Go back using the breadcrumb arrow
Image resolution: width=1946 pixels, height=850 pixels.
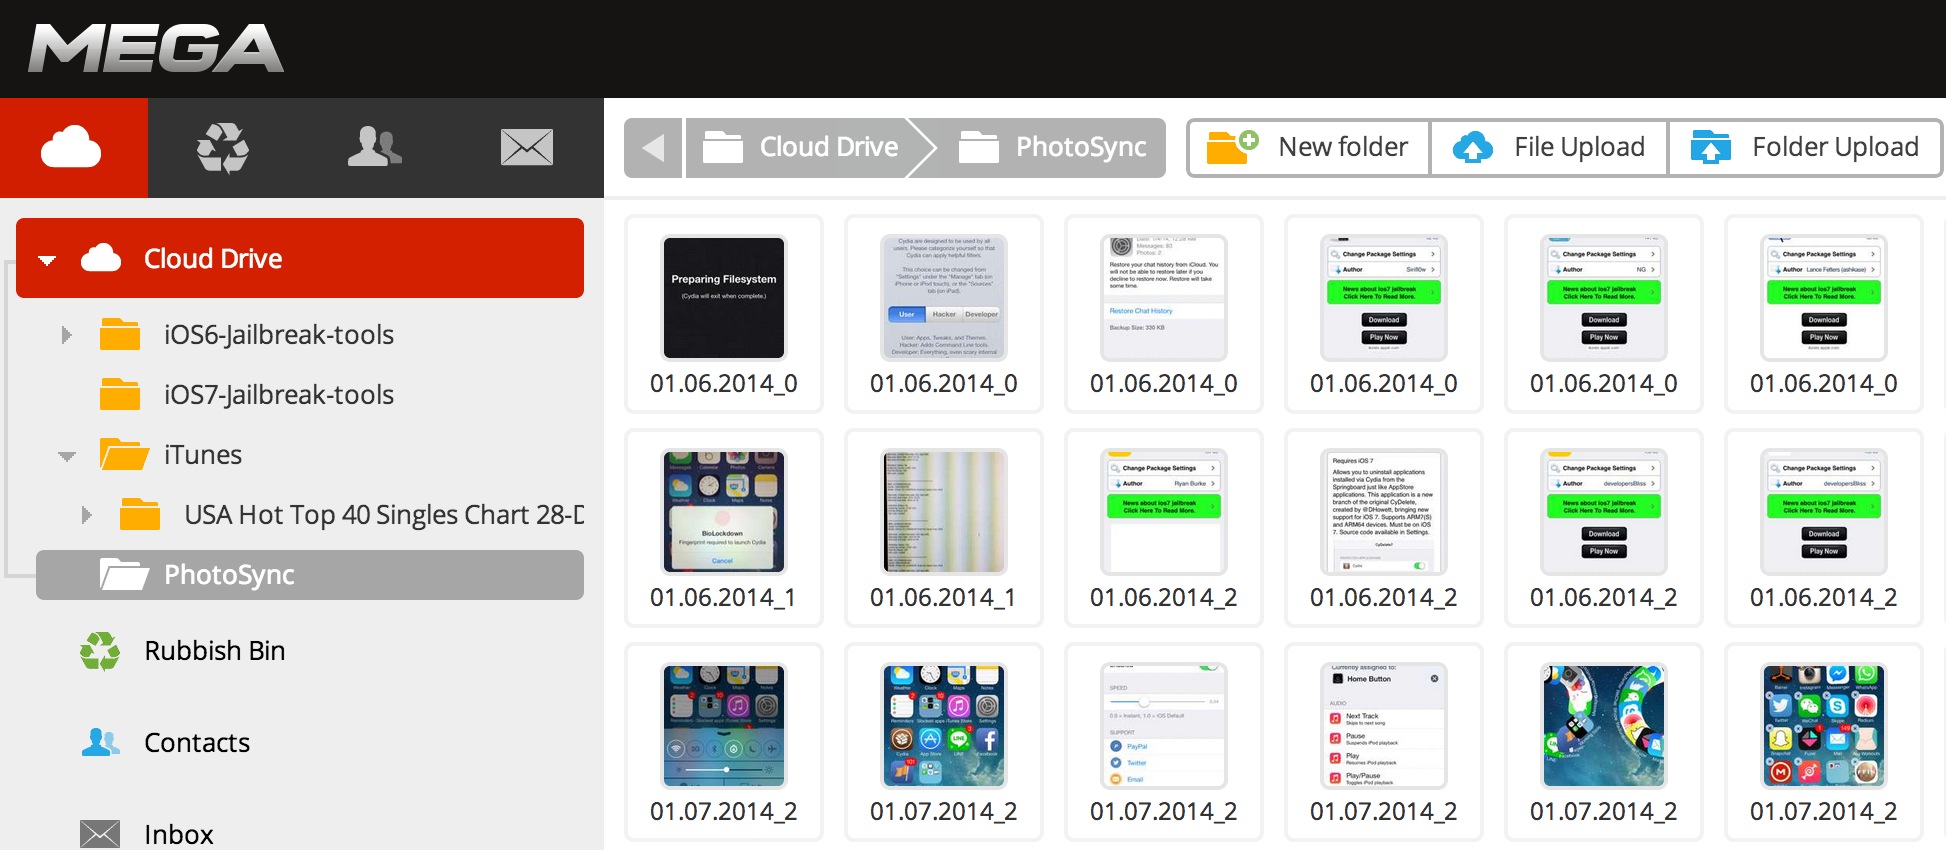653,148
